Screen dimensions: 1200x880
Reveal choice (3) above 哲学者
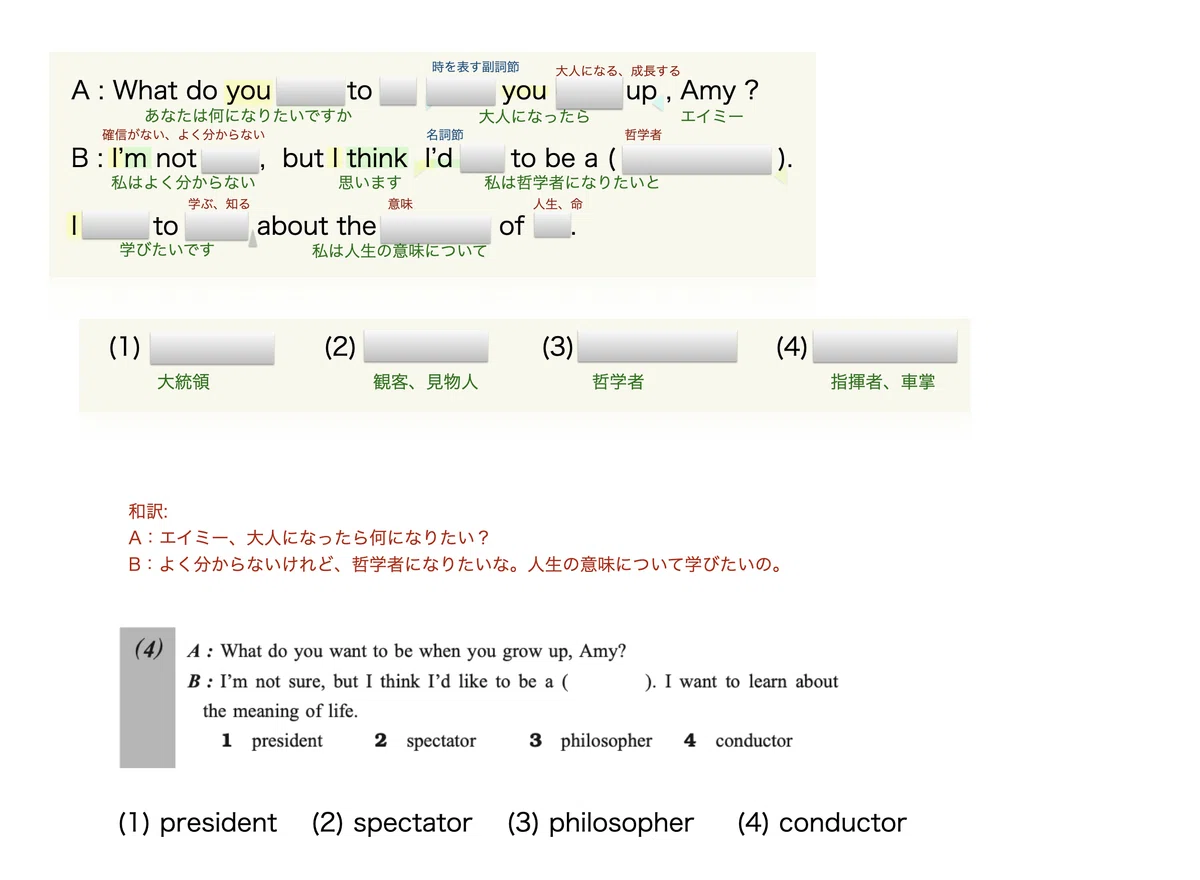(658, 348)
